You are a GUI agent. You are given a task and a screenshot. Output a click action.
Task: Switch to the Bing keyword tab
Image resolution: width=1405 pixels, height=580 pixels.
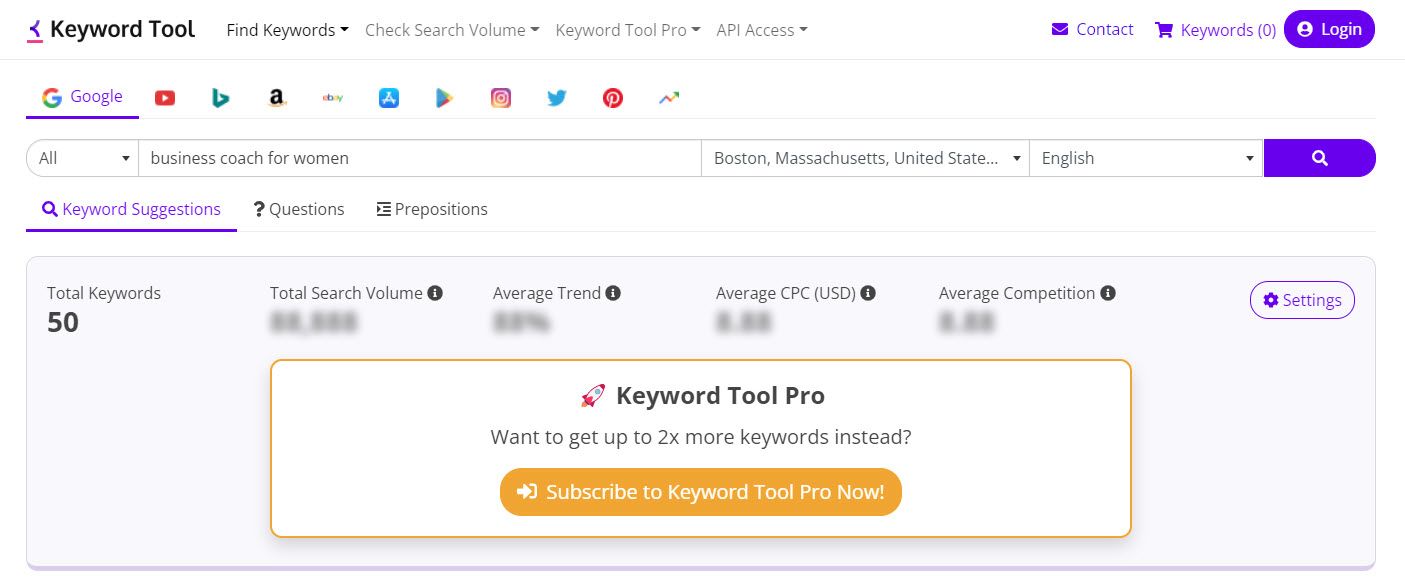coord(221,98)
